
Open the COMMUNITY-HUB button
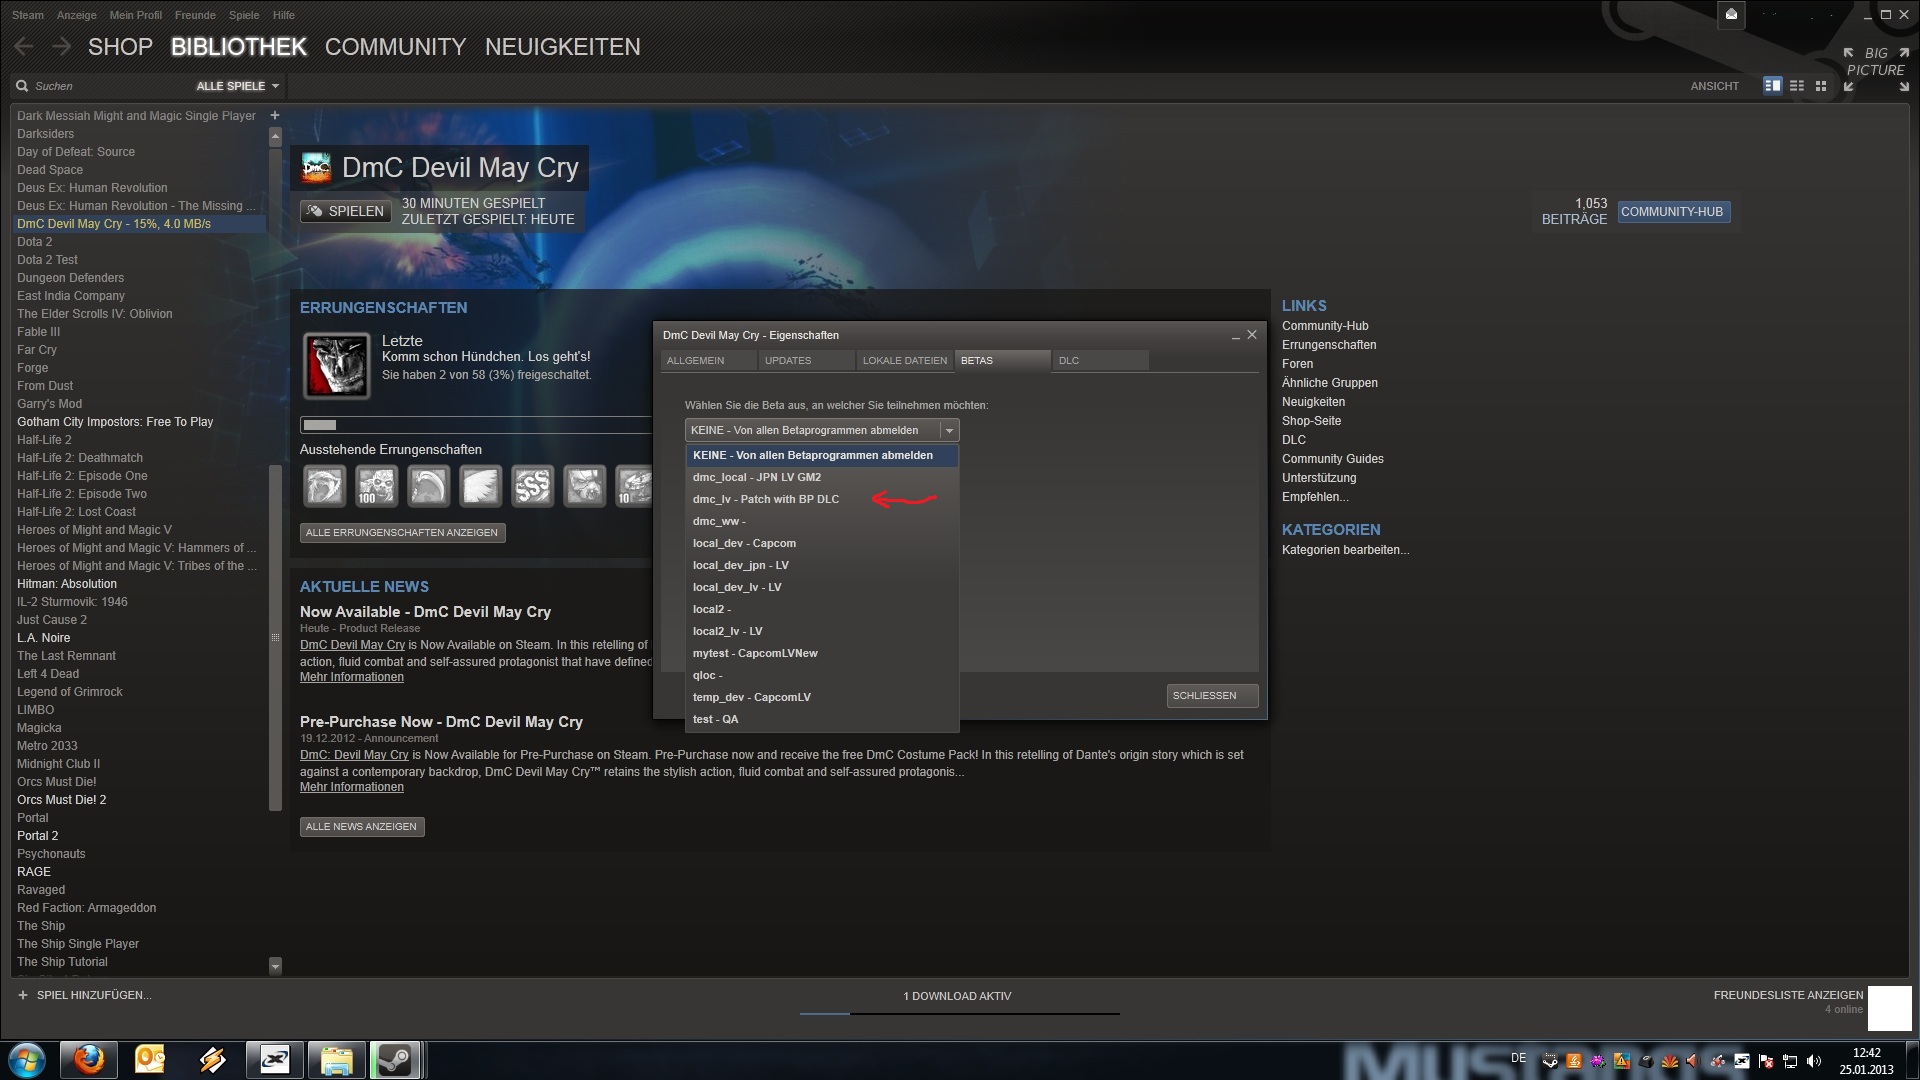[x=1671, y=212]
